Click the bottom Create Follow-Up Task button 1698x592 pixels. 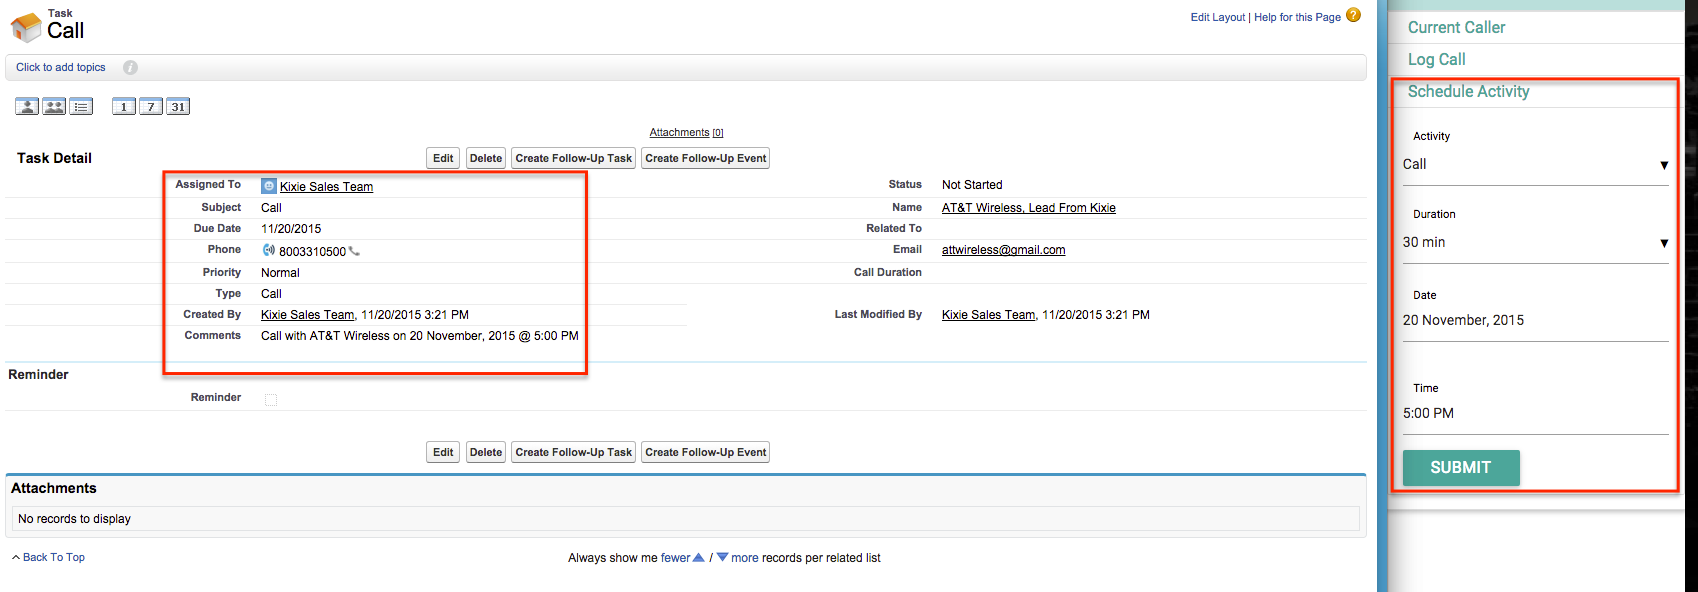(x=574, y=452)
